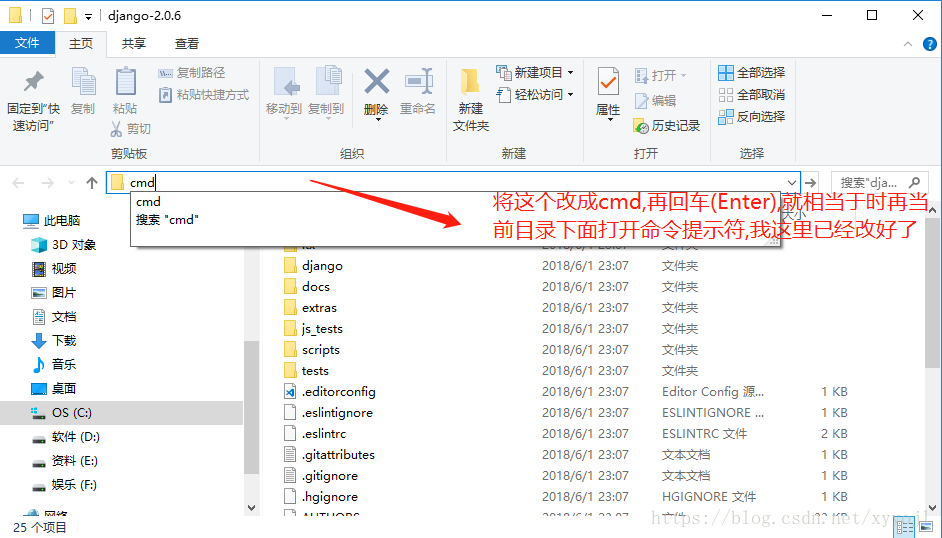
Task: Open the Quick Access Toolbar customize dropdown
Action: pos(88,17)
